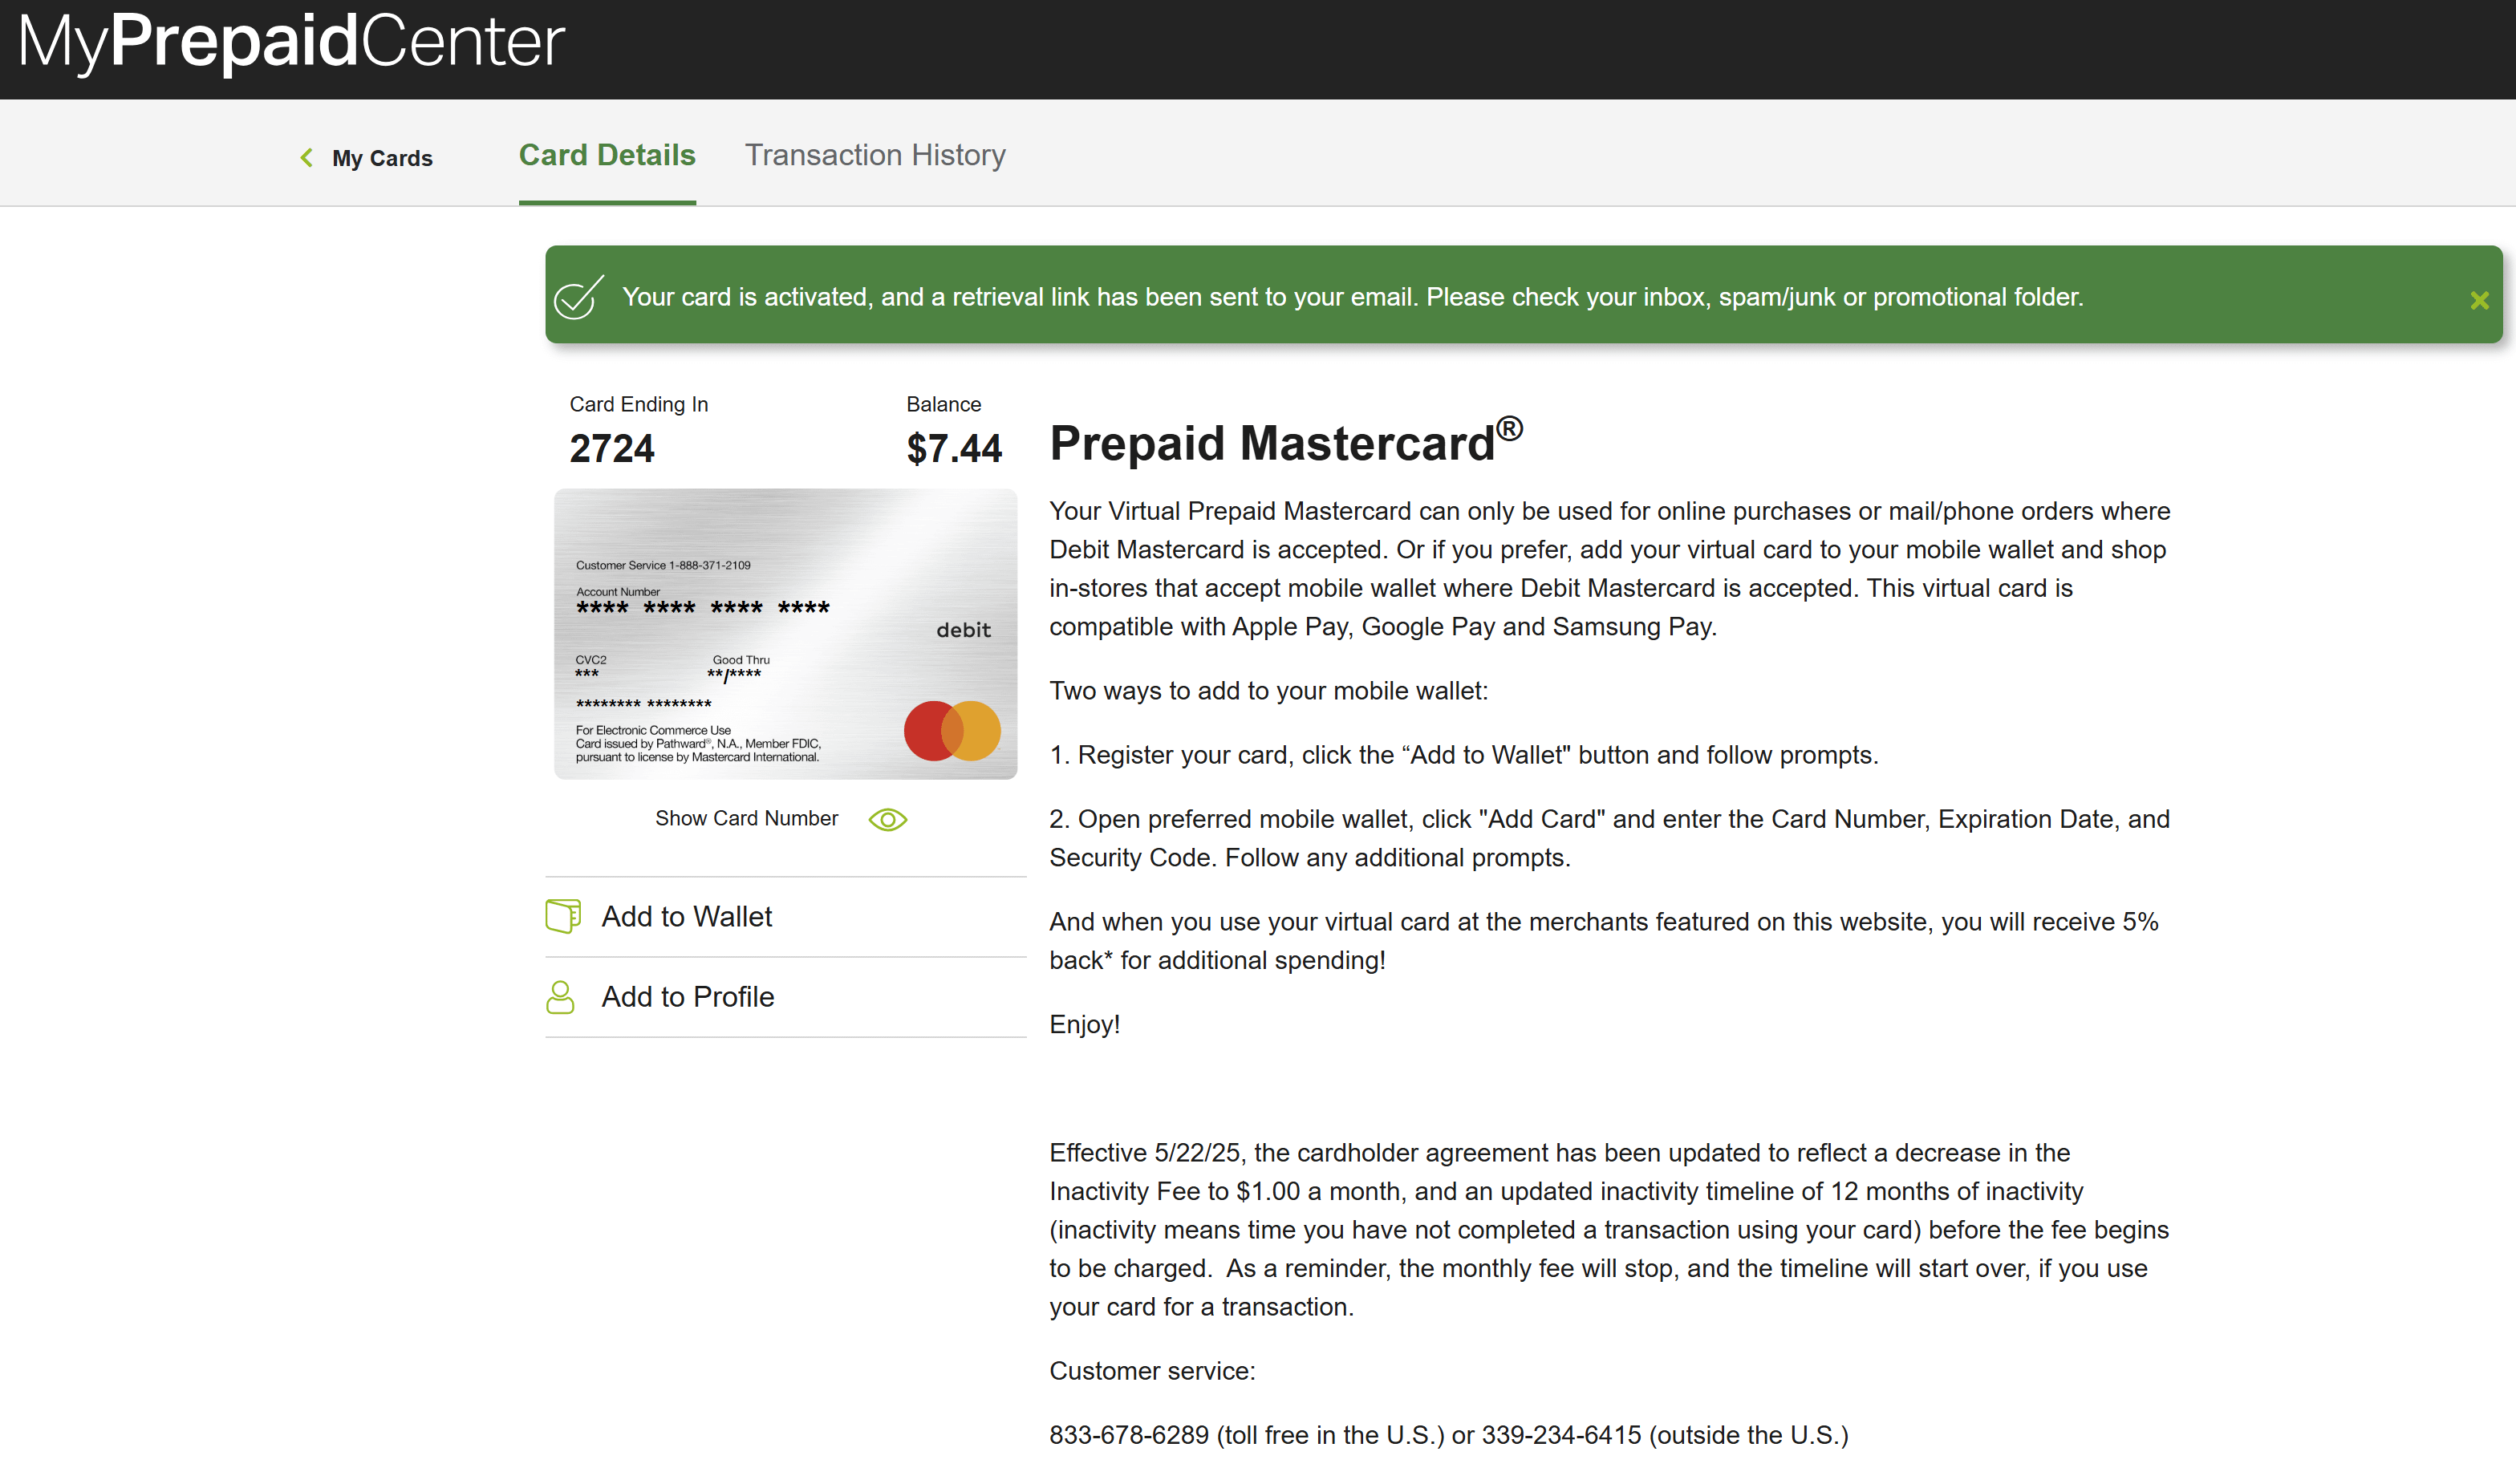2516x1484 pixels.
Task: Click the toll free number 833-678-6289
Action: click(x=1128, y=1436)
